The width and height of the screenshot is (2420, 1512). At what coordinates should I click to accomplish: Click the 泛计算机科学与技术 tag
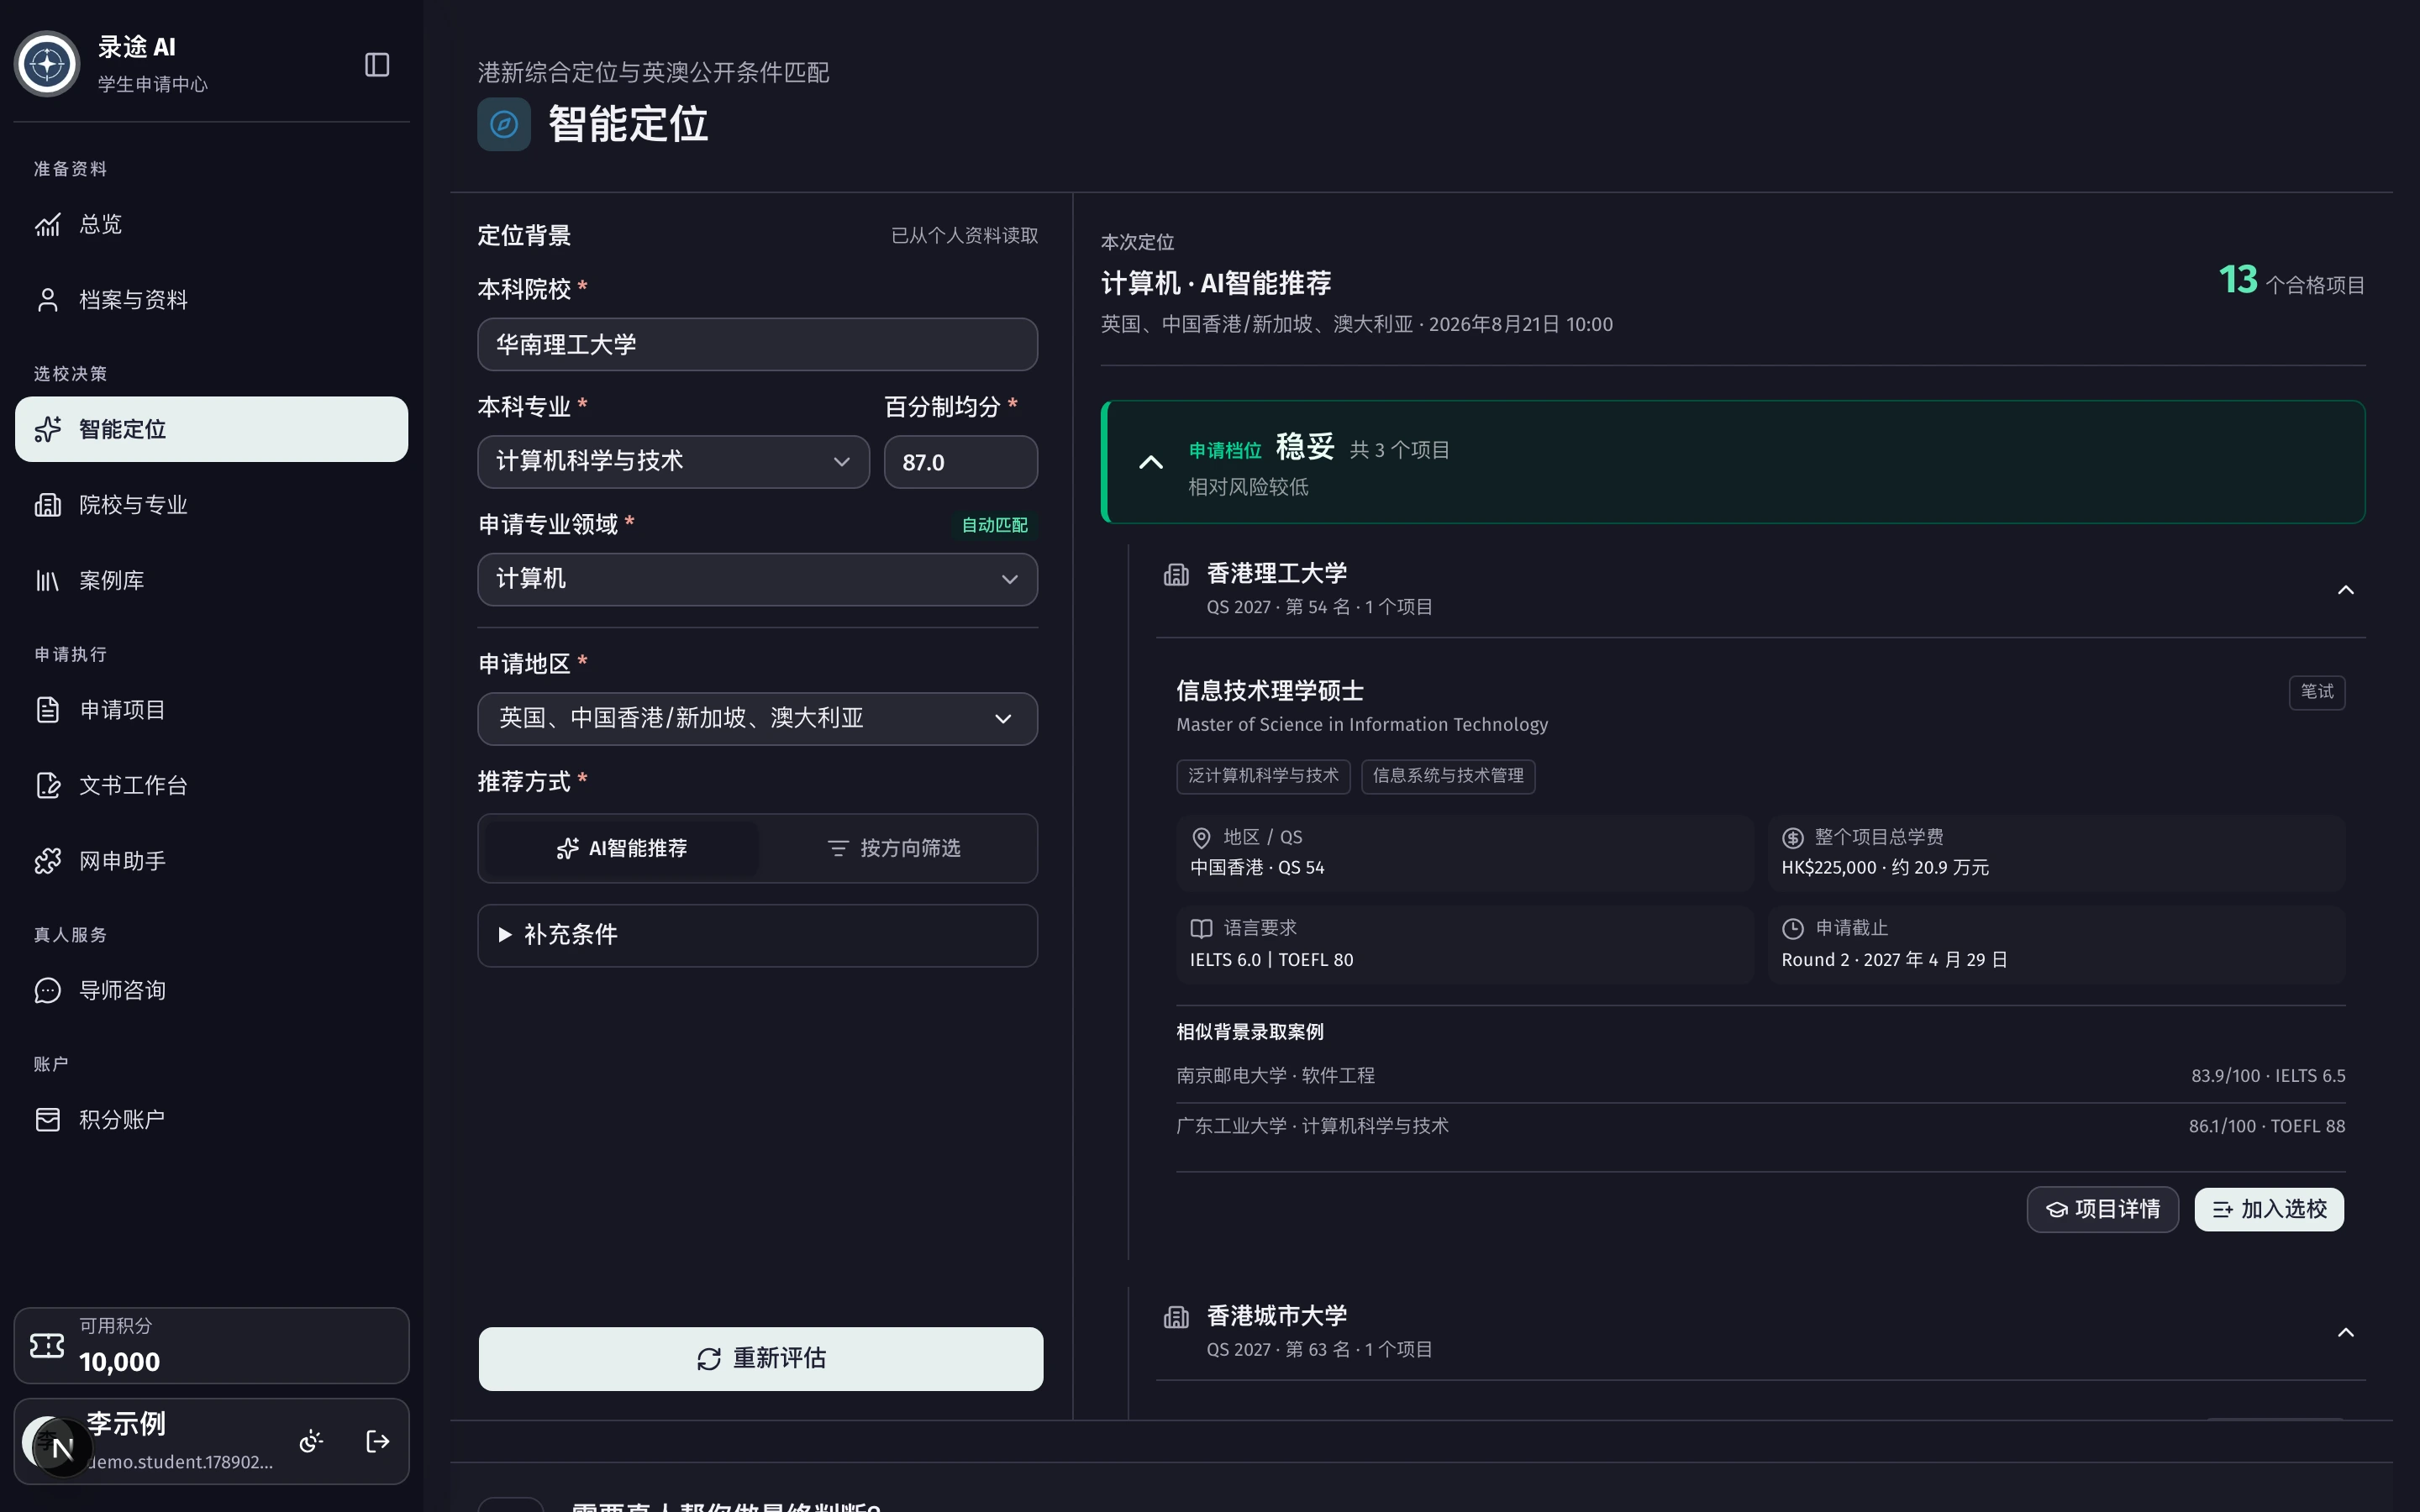coord(1263,776)
